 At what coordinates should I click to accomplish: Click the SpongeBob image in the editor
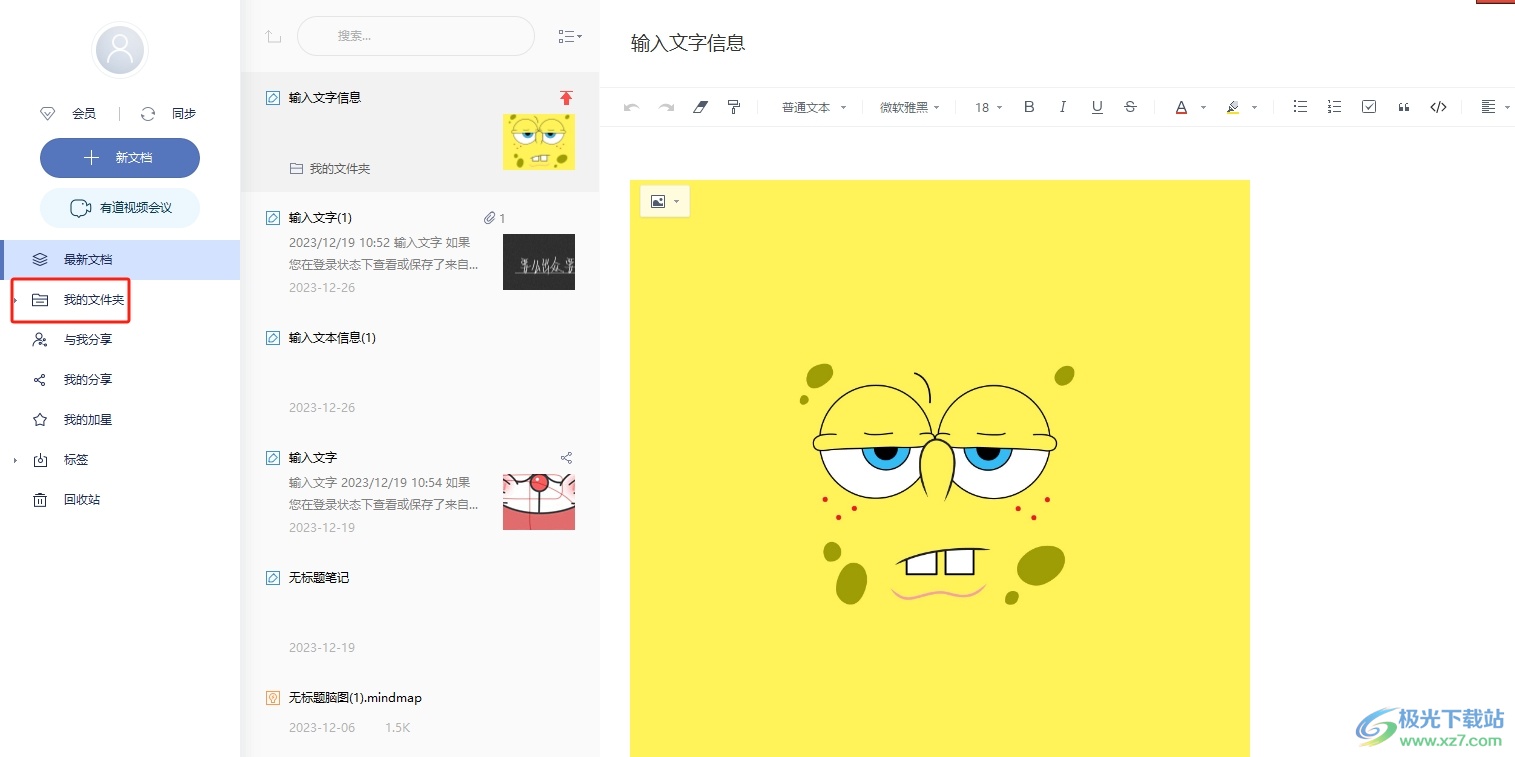point(940,468)
